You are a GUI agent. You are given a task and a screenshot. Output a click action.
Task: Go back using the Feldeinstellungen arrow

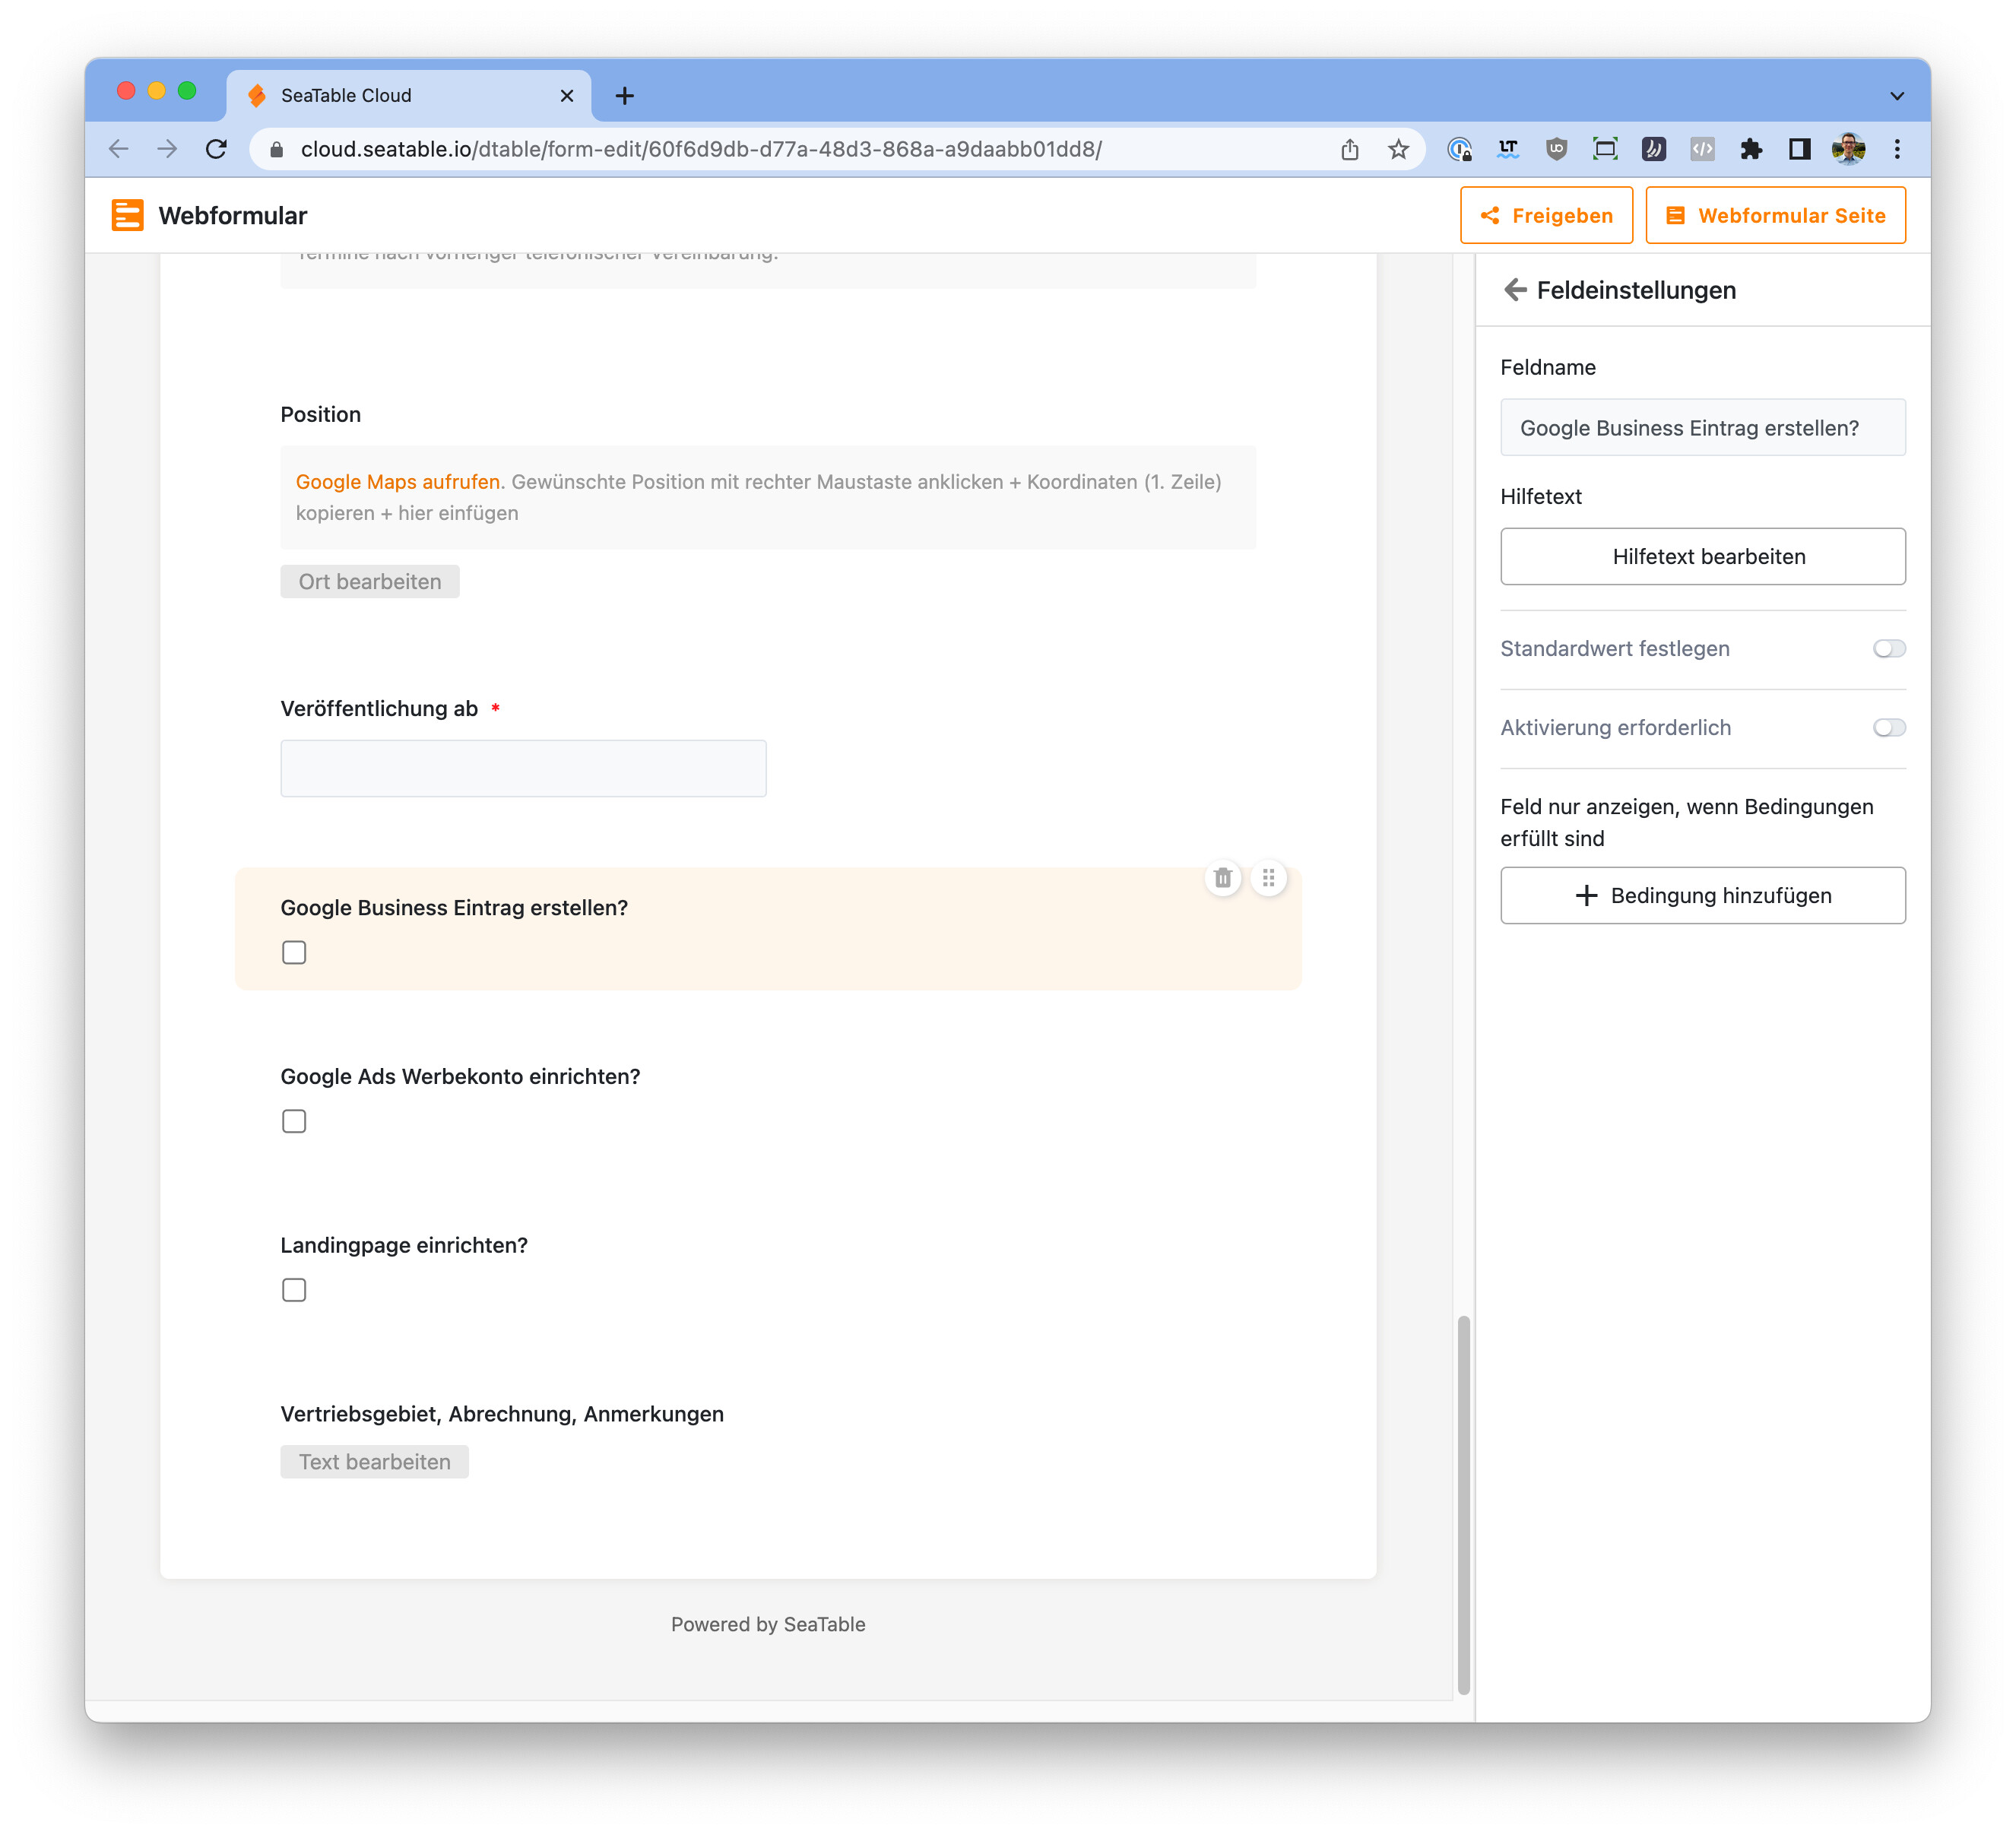(1514, 290)
